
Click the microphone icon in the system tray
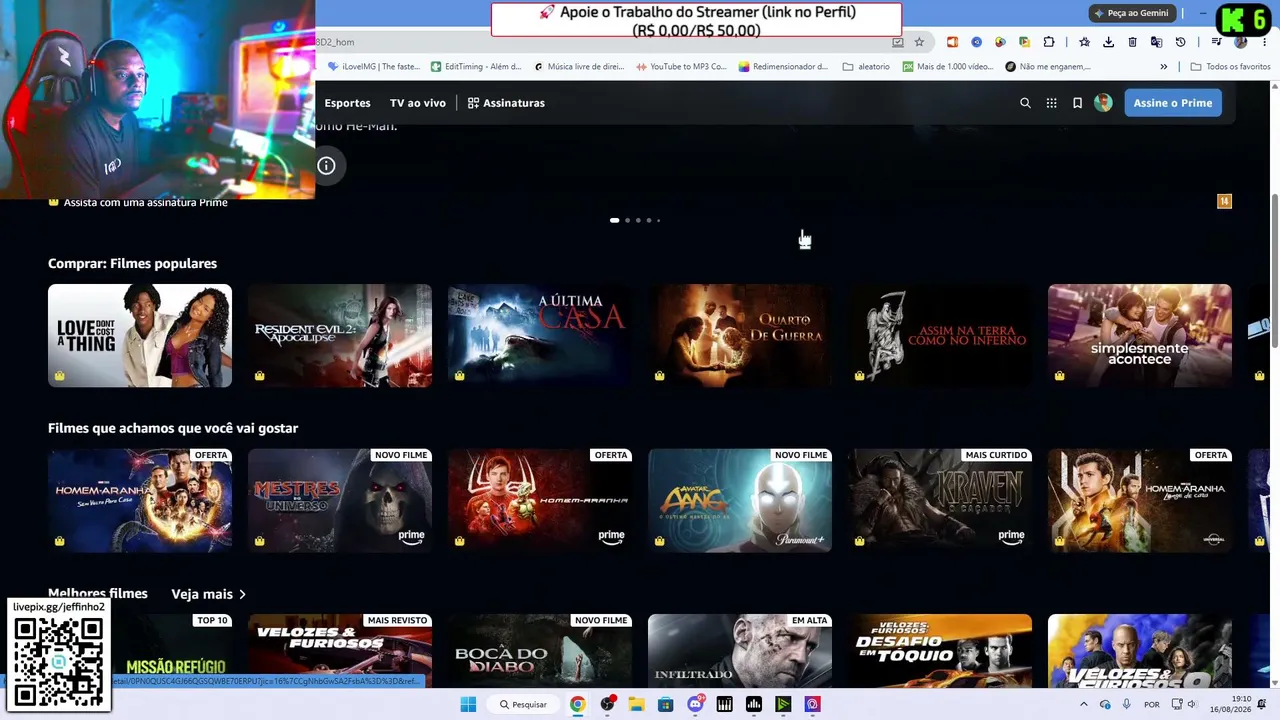point(1126,704)
